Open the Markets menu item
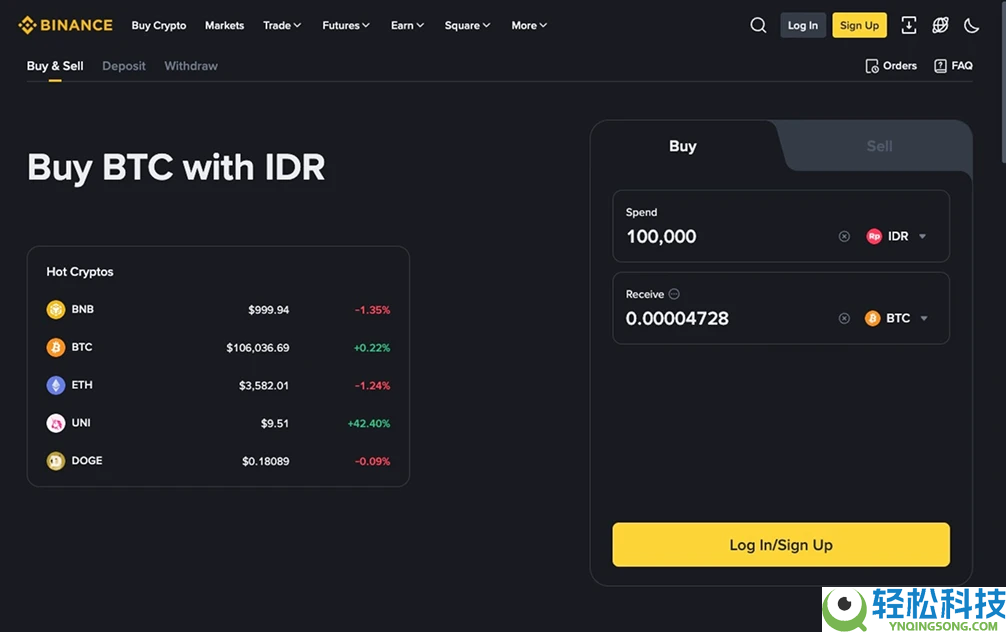1006x632 pixels. pos(224,25)
